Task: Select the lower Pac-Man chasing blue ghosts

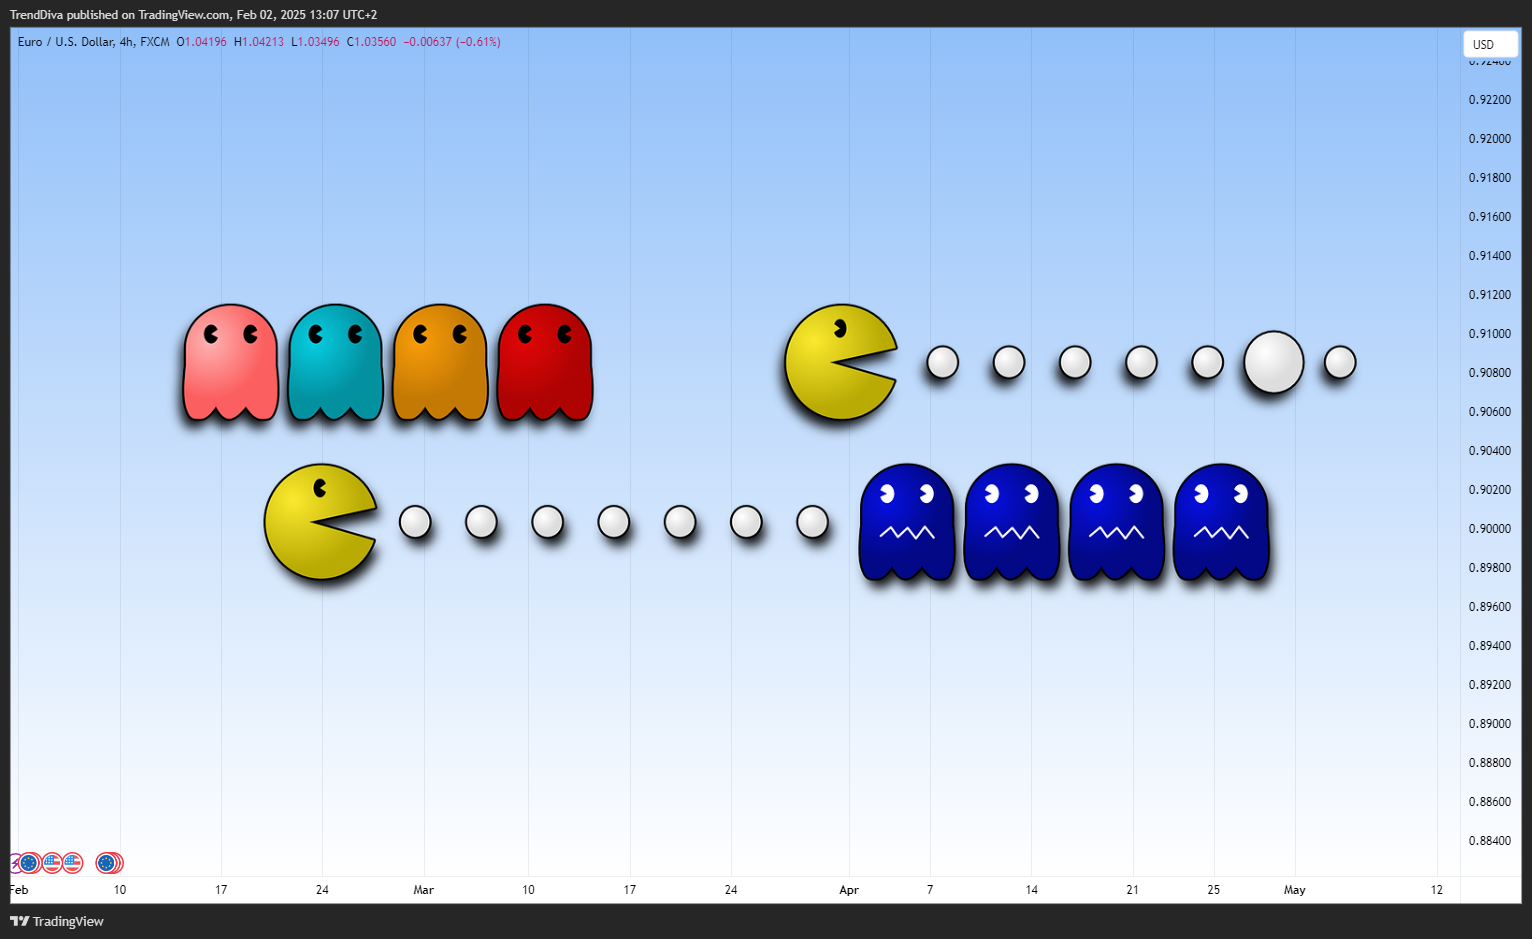Action: (320, 522)
